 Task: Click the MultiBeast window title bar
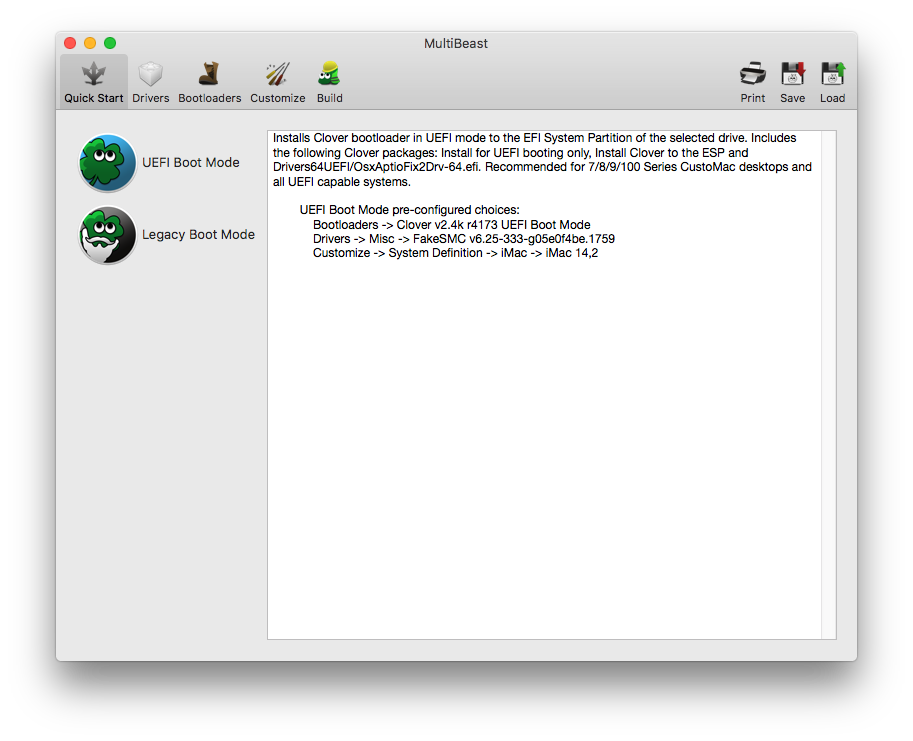[456, 43]
